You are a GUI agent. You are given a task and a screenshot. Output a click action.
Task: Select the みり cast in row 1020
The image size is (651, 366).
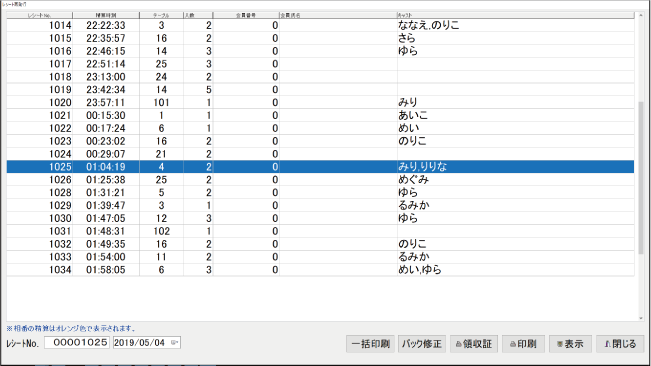coord(515,102)
